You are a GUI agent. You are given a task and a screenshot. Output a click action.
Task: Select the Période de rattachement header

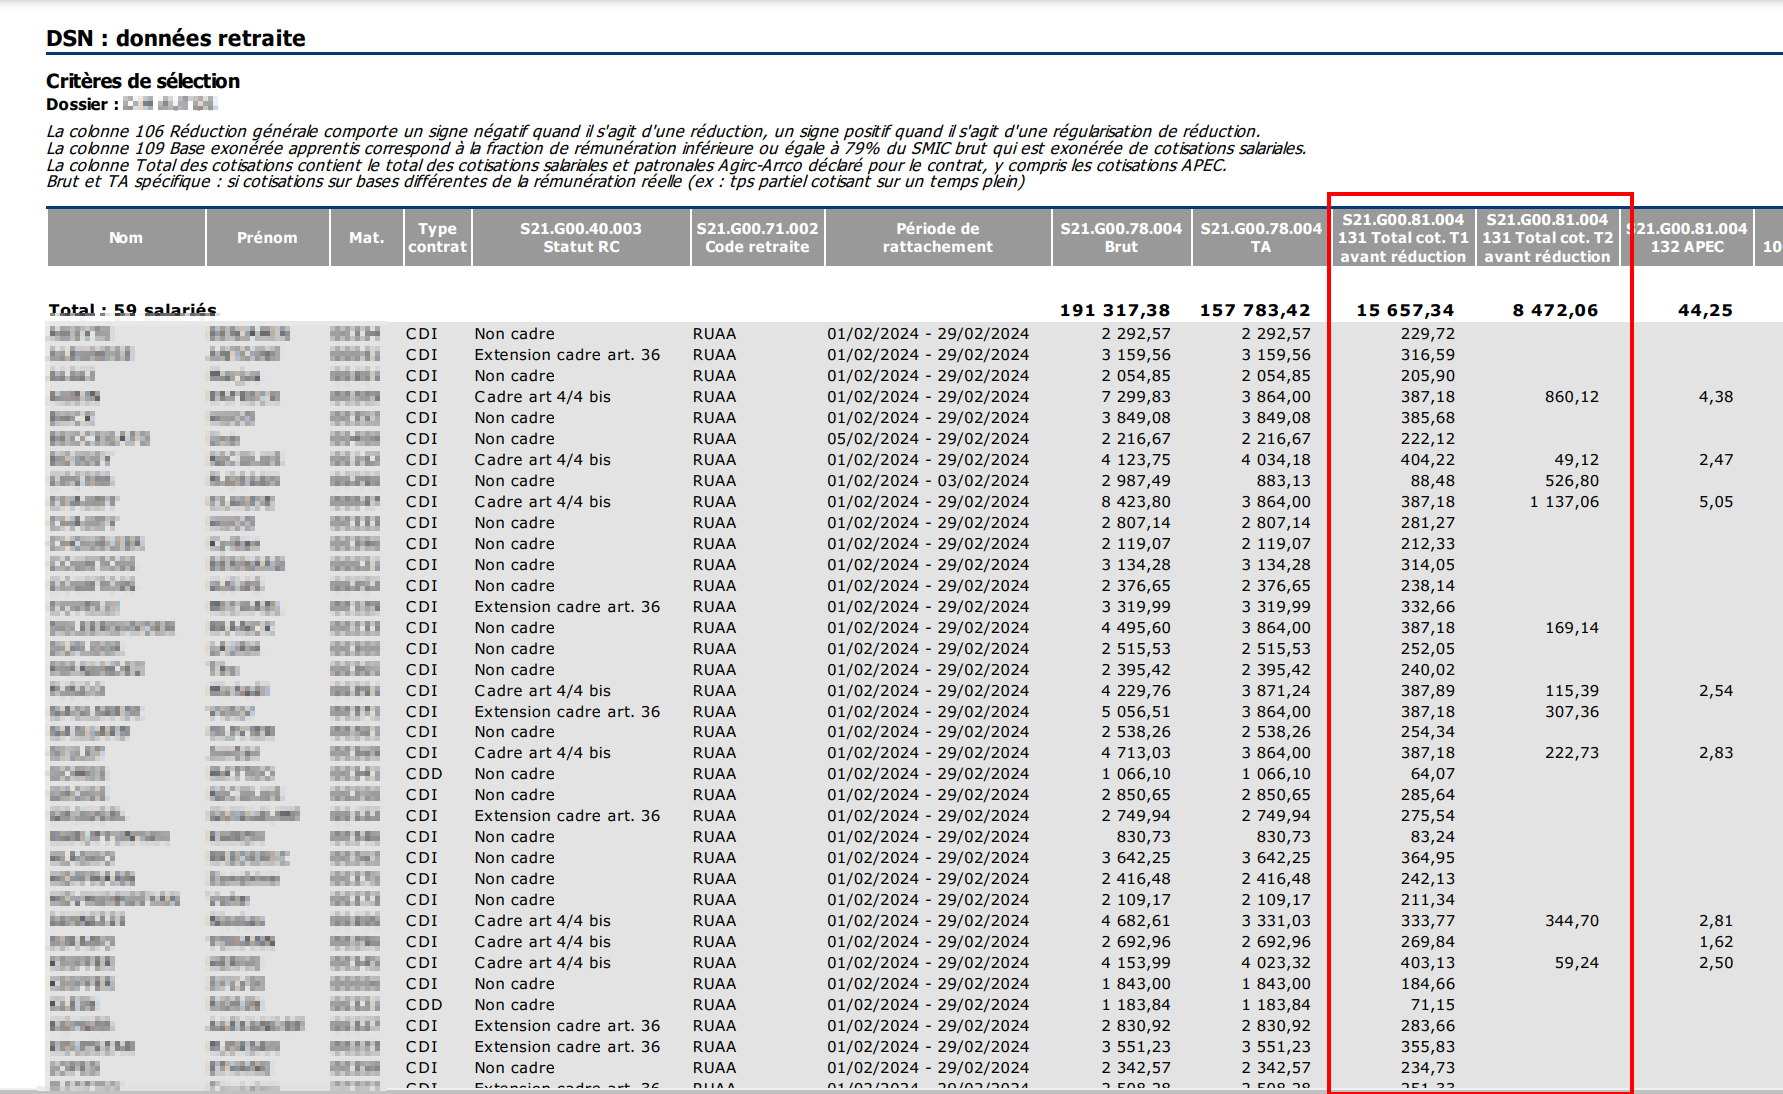[x=937, y=238]
